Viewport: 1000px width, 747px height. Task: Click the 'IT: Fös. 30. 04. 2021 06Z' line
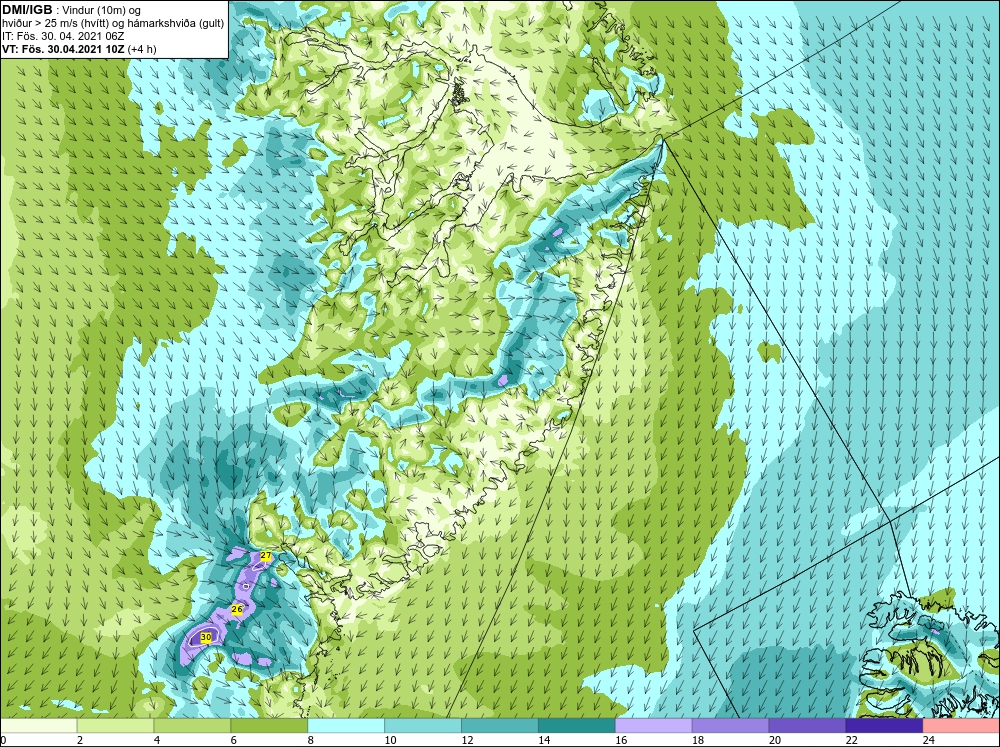[x=63, y=36]
